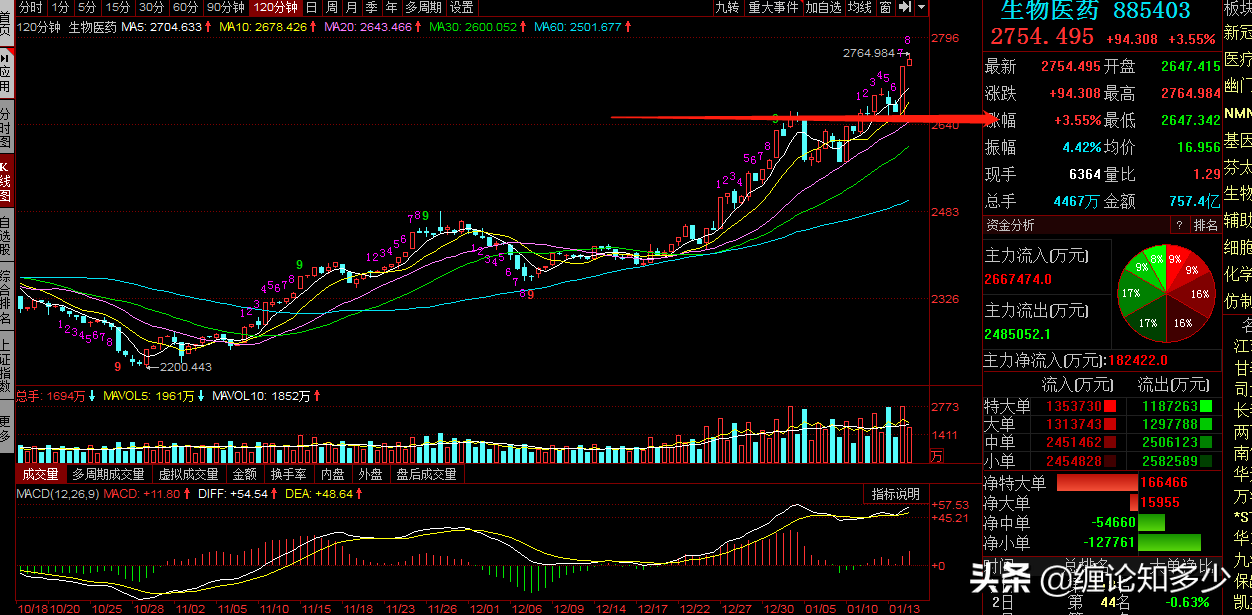Open the 排名 ranking in 资金分析
The height and width of the screenshot is (615, 1252).
coord(1206,225)
